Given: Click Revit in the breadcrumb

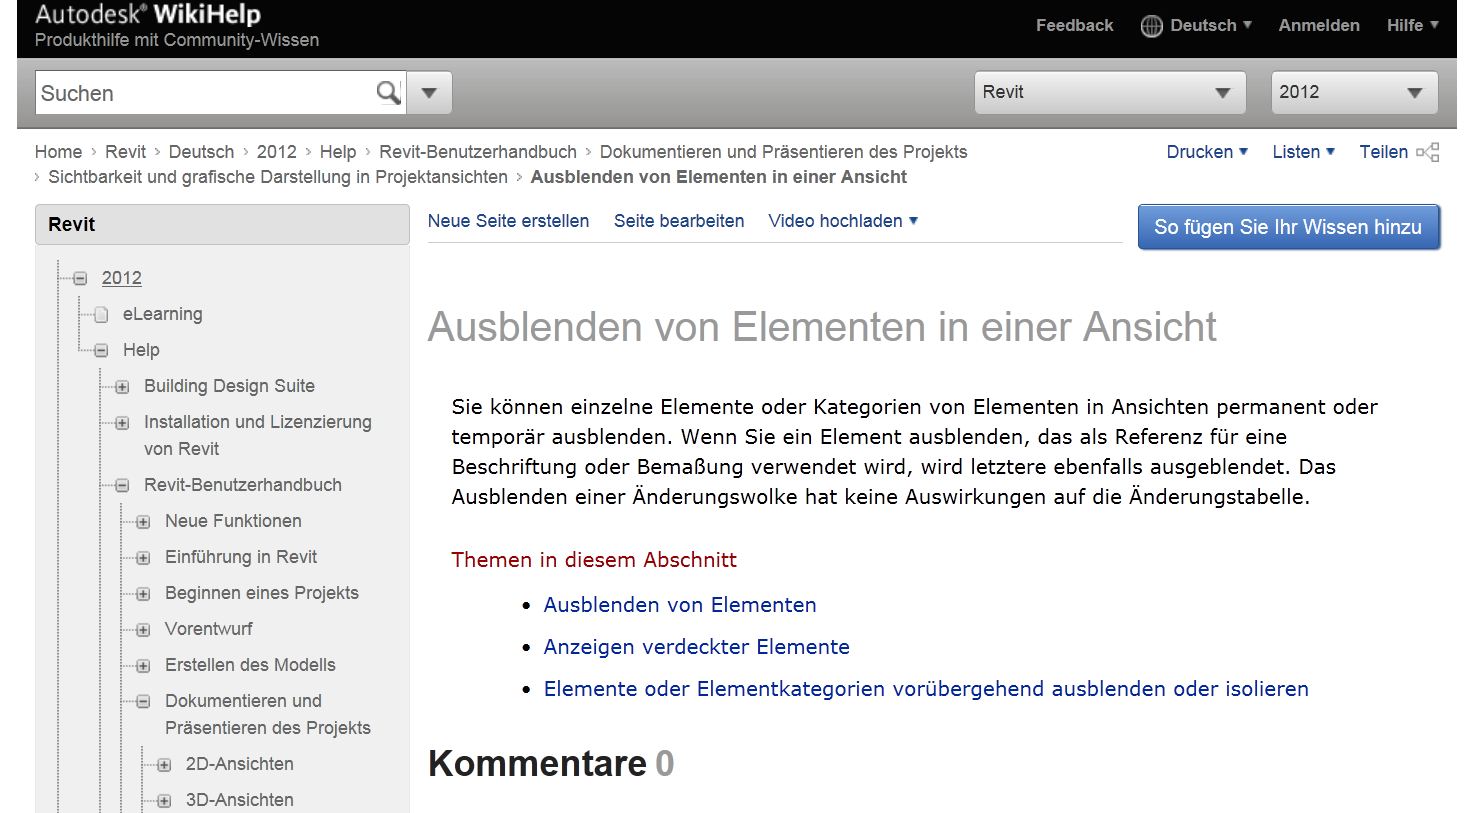Looking at the screenshot, I should (125, 152).
